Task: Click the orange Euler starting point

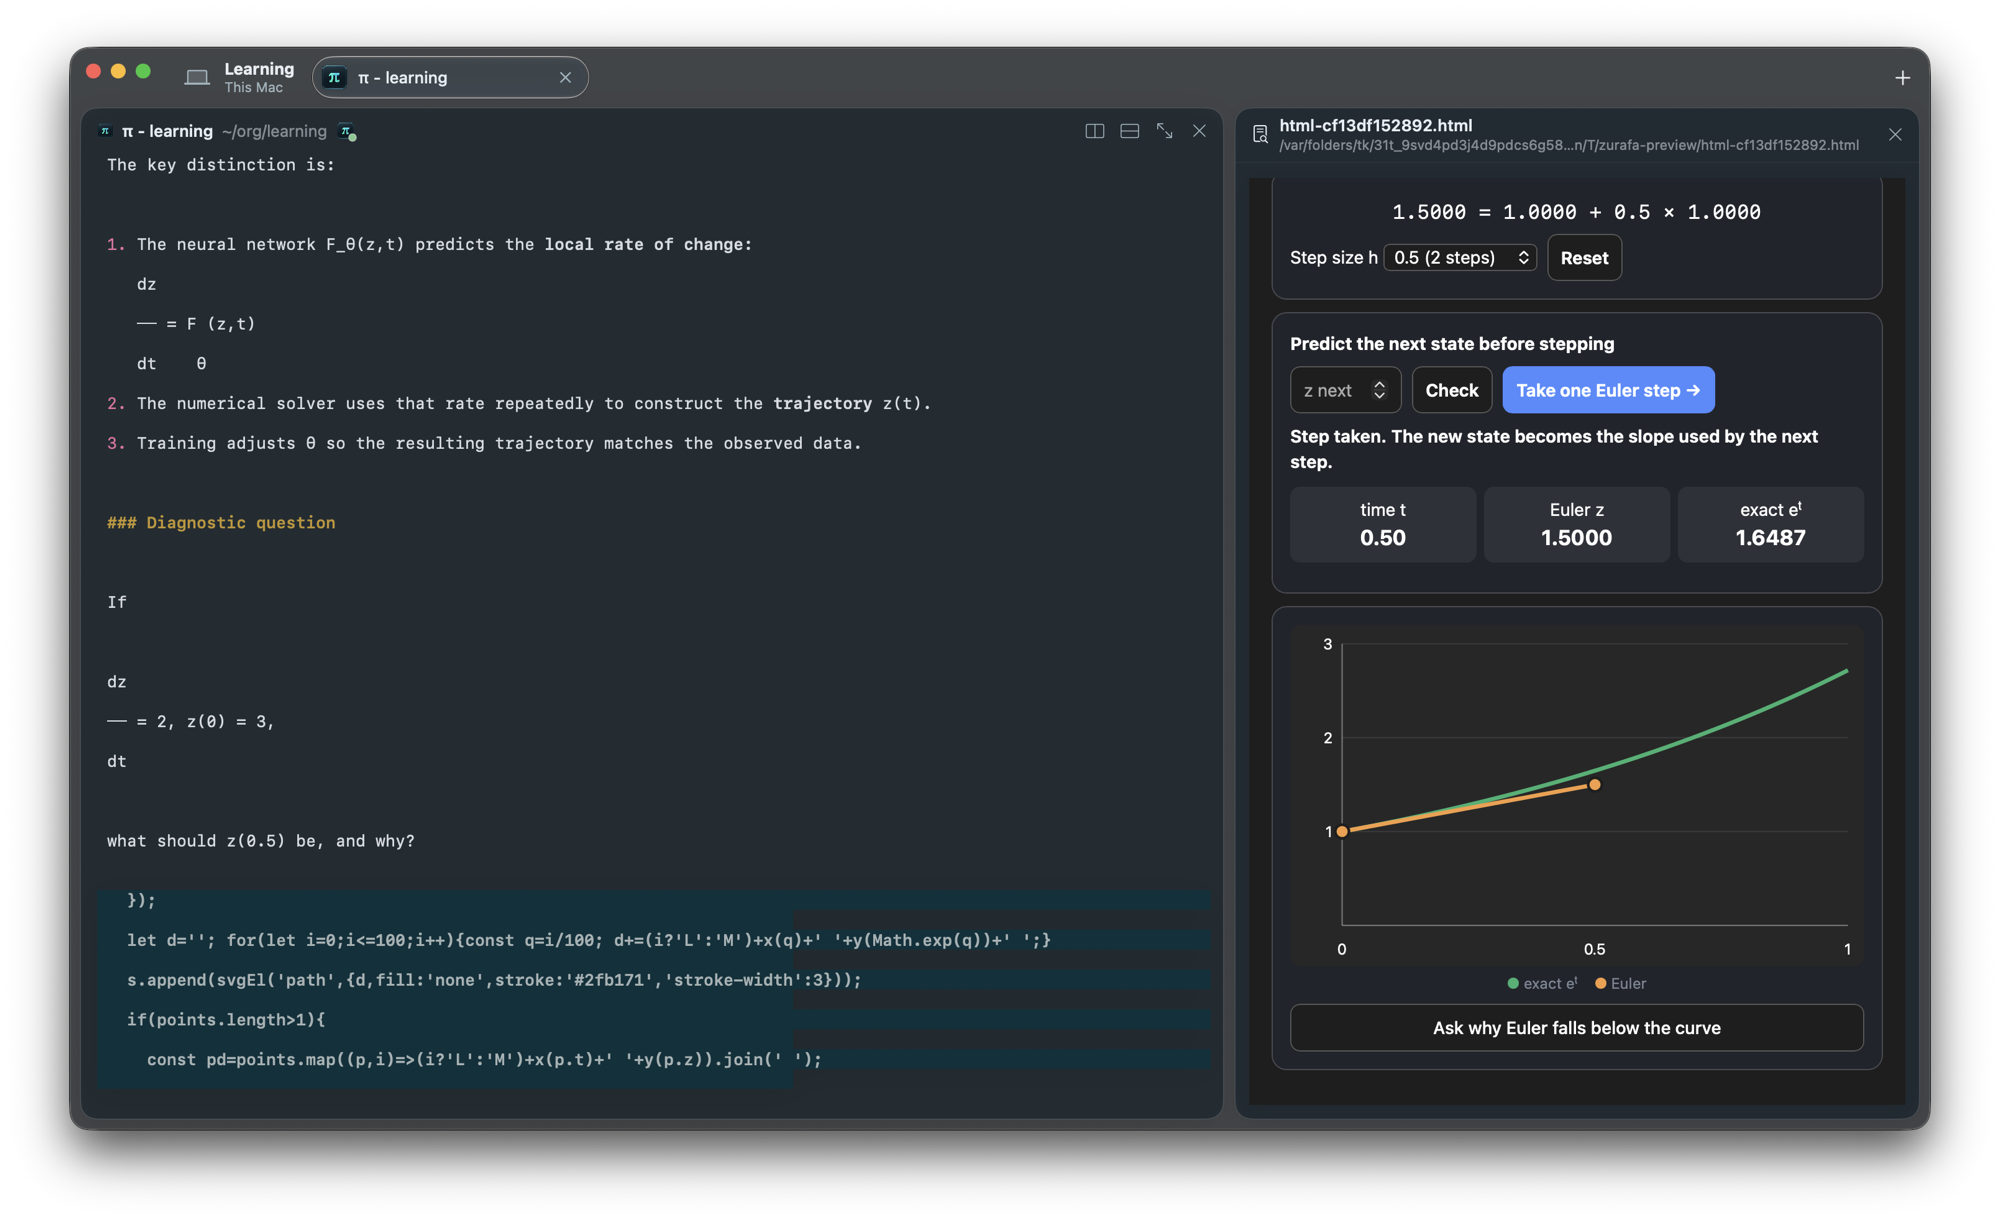Action: 1342,831
